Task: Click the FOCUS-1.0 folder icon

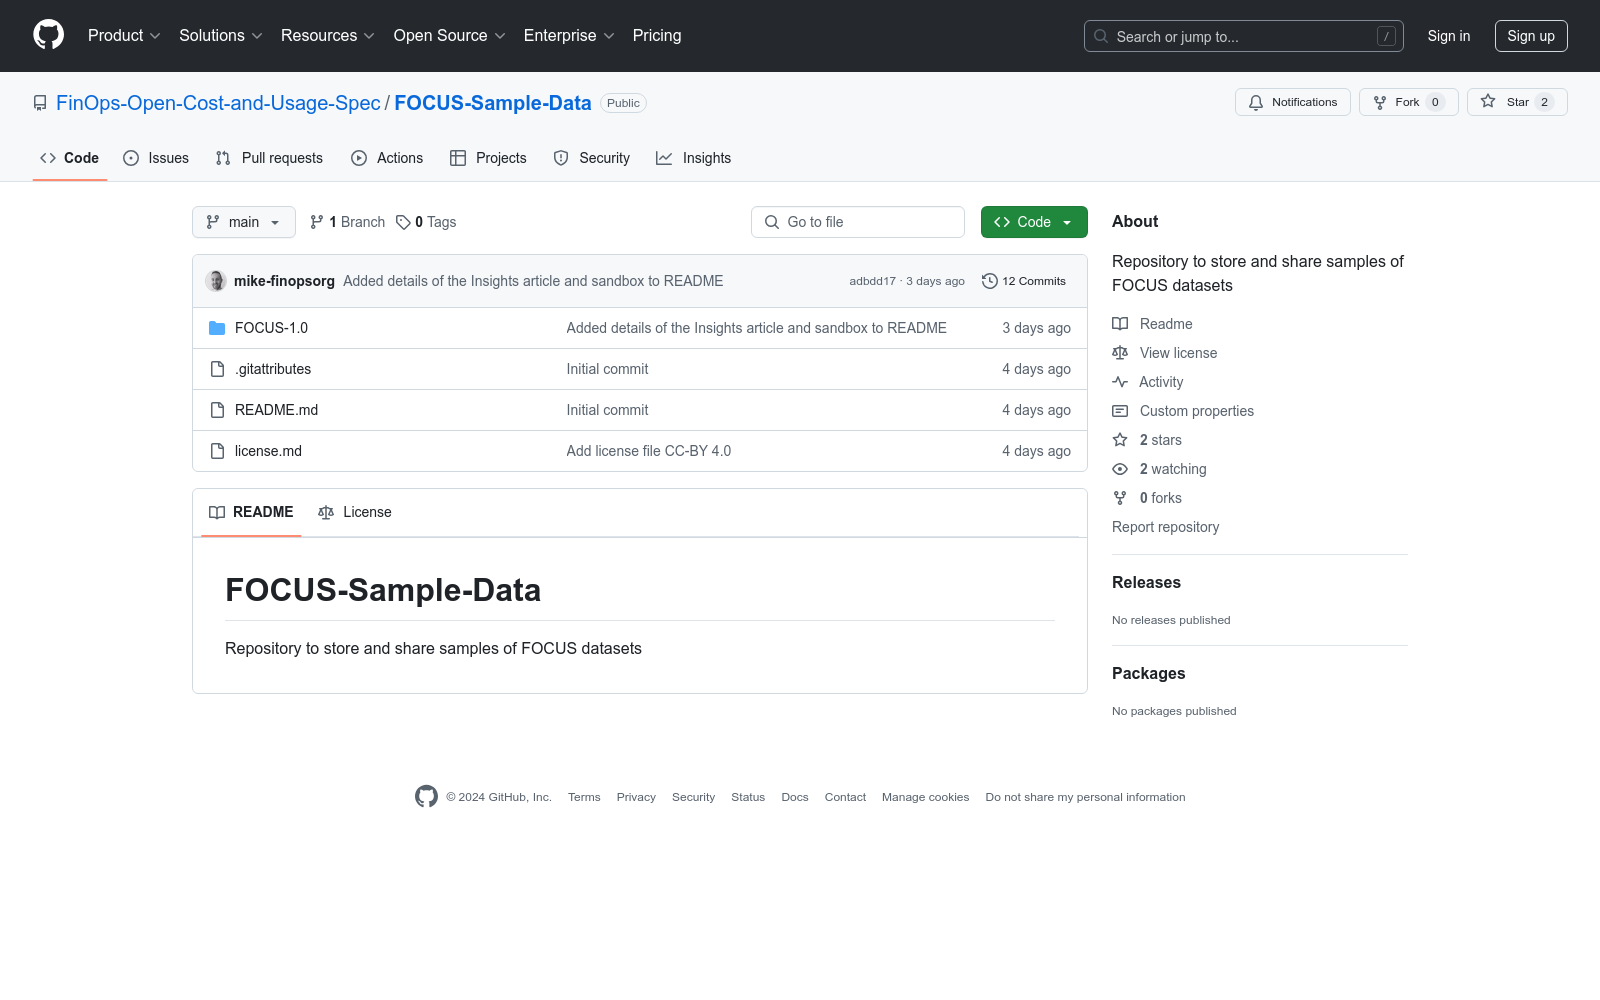Action: click(217, 328)
